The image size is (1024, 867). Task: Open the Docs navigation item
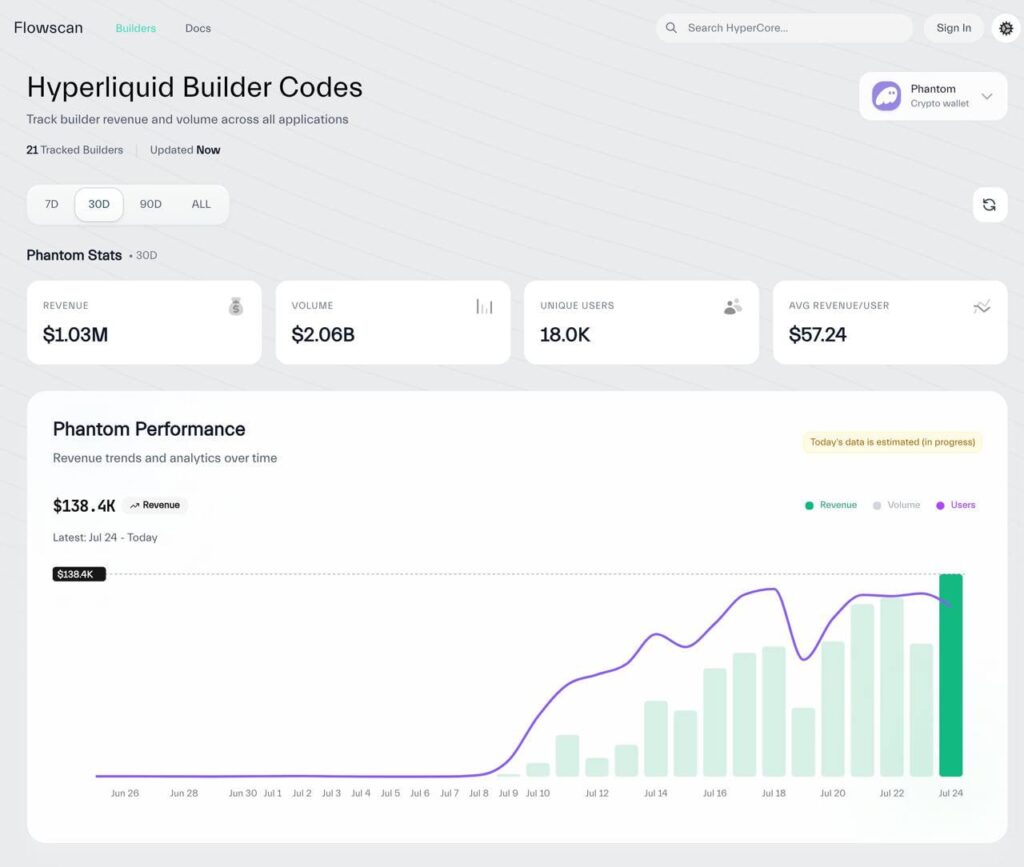pyautogui.click(x=198, y=28)
